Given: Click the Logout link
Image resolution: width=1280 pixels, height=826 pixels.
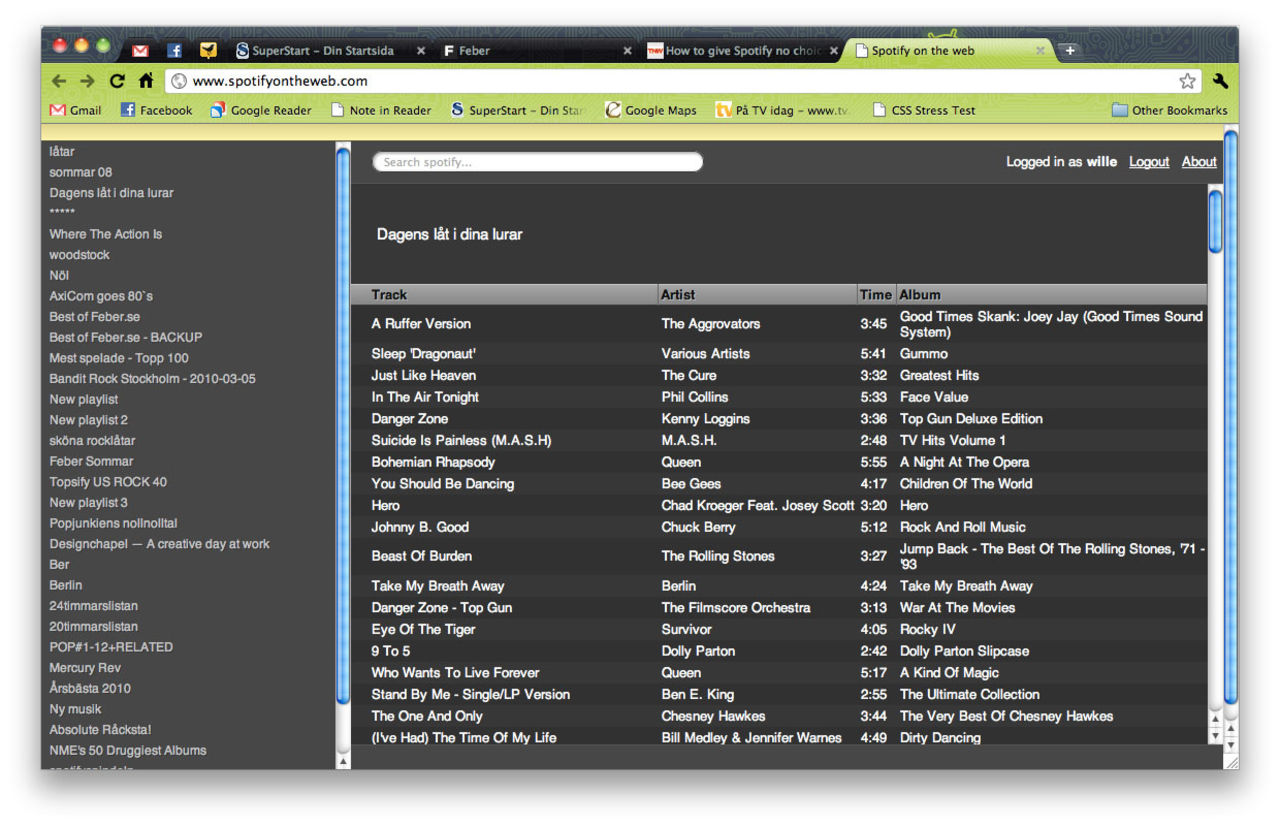Looking at the screenshot, I should [1148, 161].
